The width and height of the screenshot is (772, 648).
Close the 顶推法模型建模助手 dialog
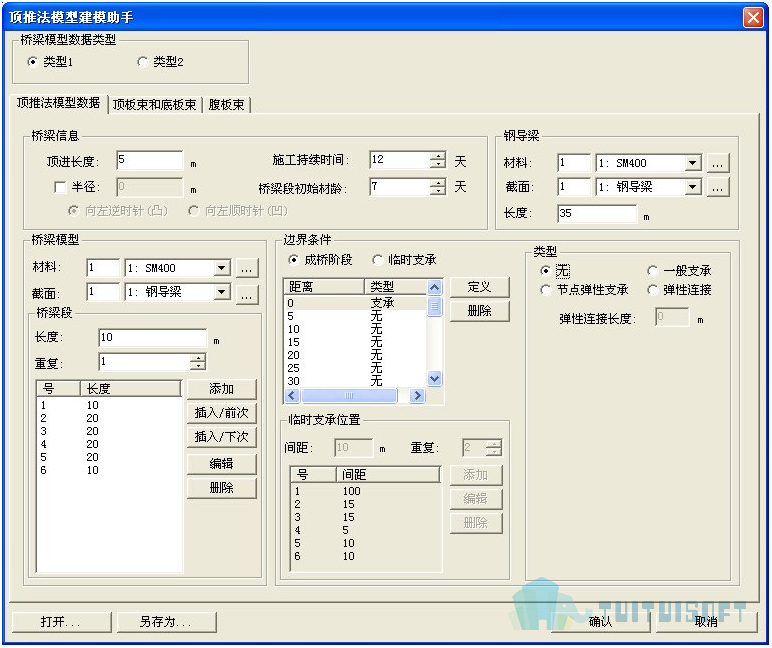(x=753, y=18)
